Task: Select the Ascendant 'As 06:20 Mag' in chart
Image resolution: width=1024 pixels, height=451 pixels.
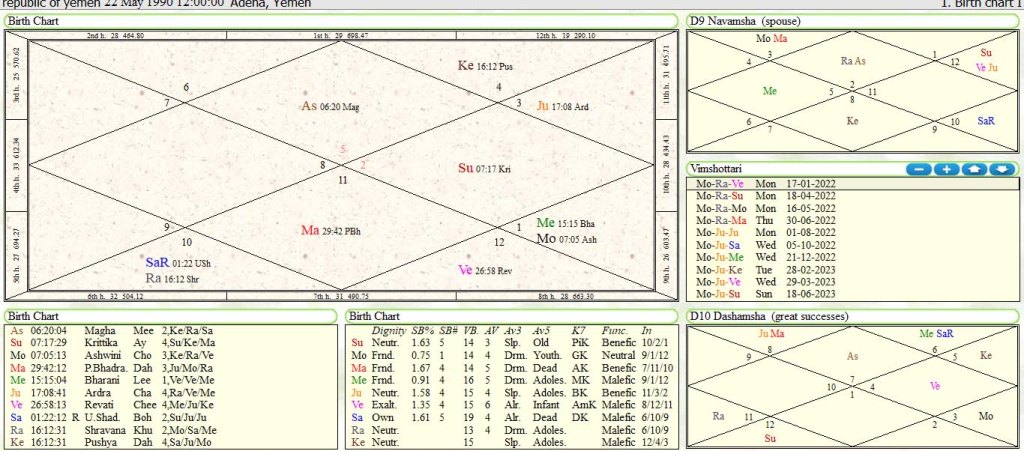Action: (x=330, y=106)
